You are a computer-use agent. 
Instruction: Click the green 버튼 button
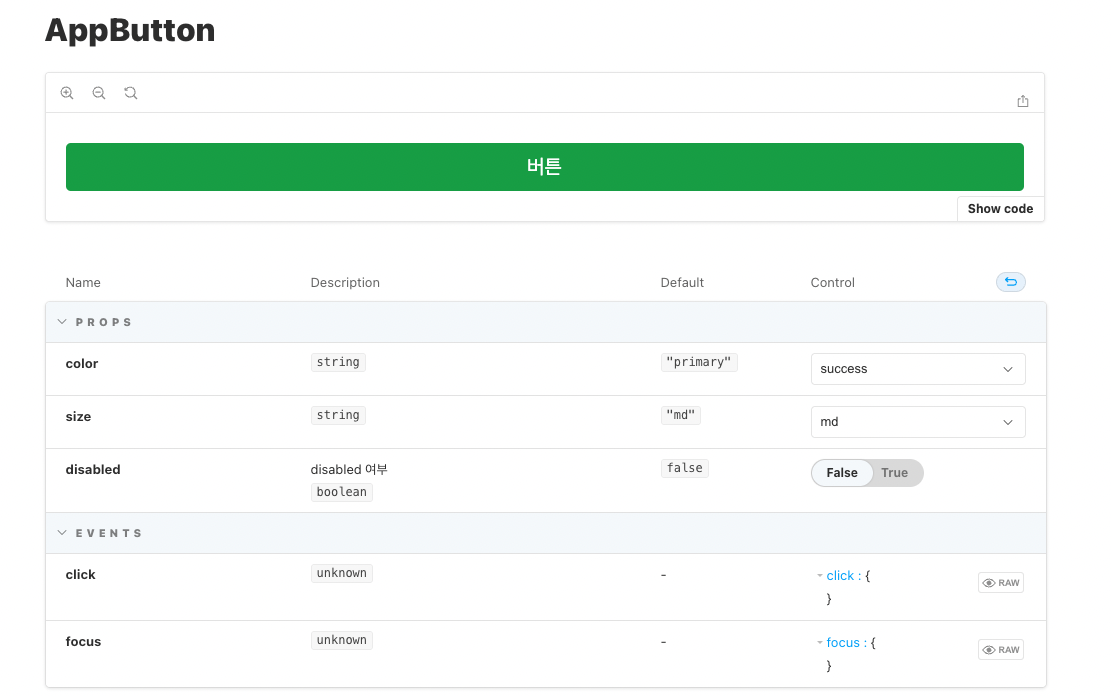click(544, 167)
